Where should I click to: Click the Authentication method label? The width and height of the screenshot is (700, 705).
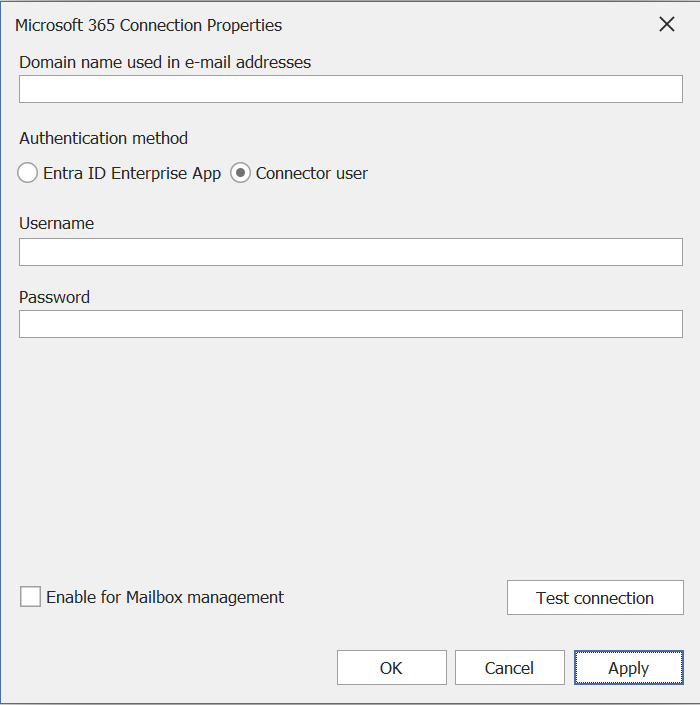click(103, 138)
